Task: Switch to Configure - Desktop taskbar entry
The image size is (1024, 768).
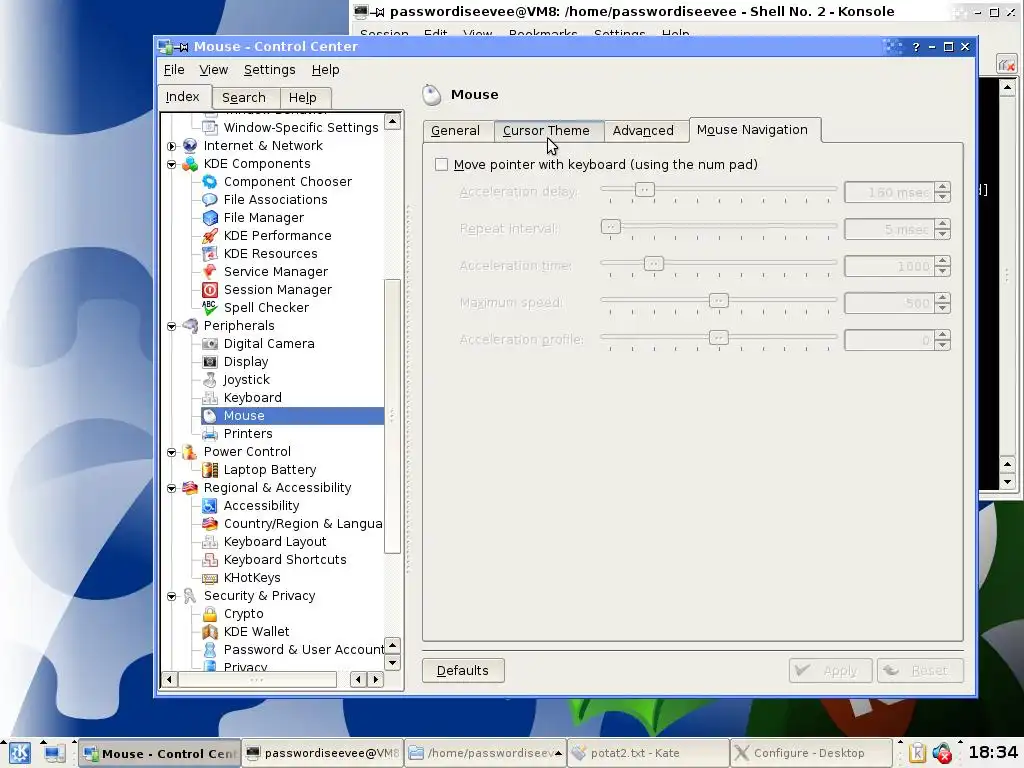Action: click(x=810, y=754)
